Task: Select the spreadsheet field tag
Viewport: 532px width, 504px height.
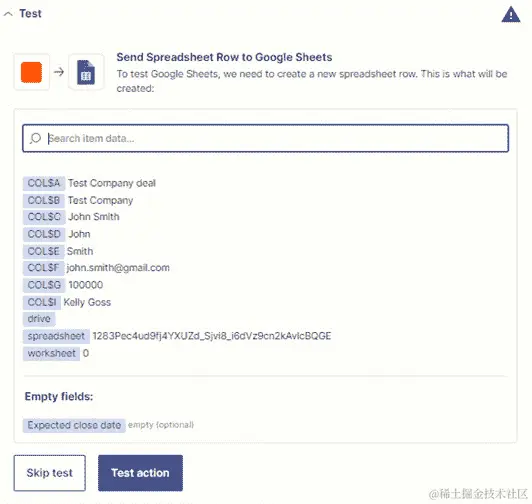Action: pos(56,336)
